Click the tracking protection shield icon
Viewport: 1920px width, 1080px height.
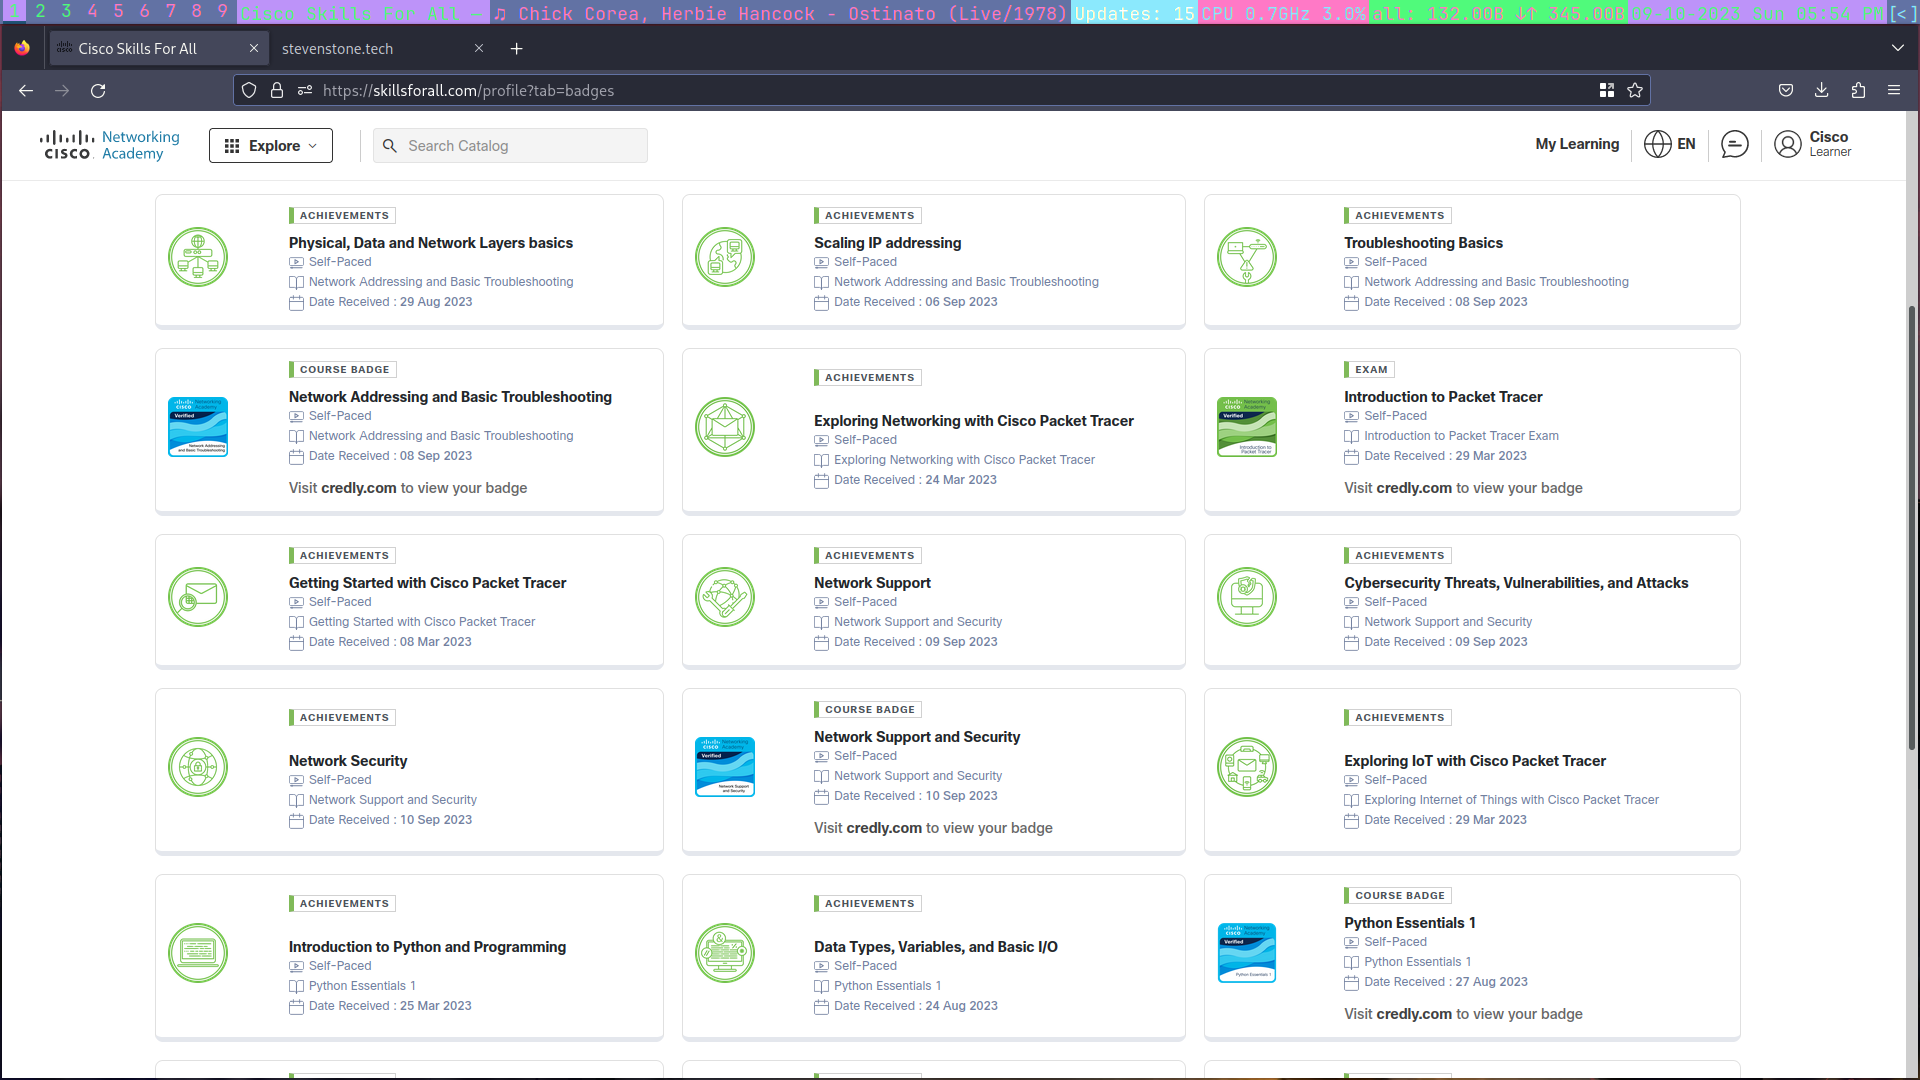[249, 91]
